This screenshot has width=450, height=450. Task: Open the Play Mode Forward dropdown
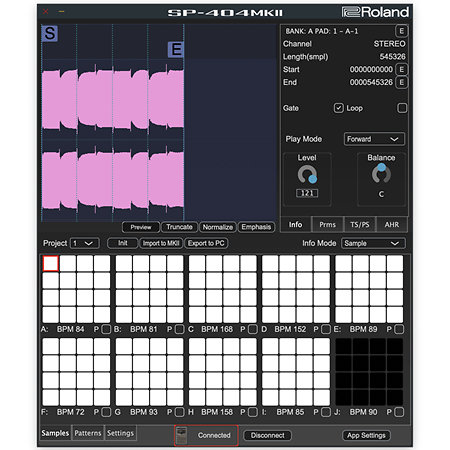(x=374, y=139)
